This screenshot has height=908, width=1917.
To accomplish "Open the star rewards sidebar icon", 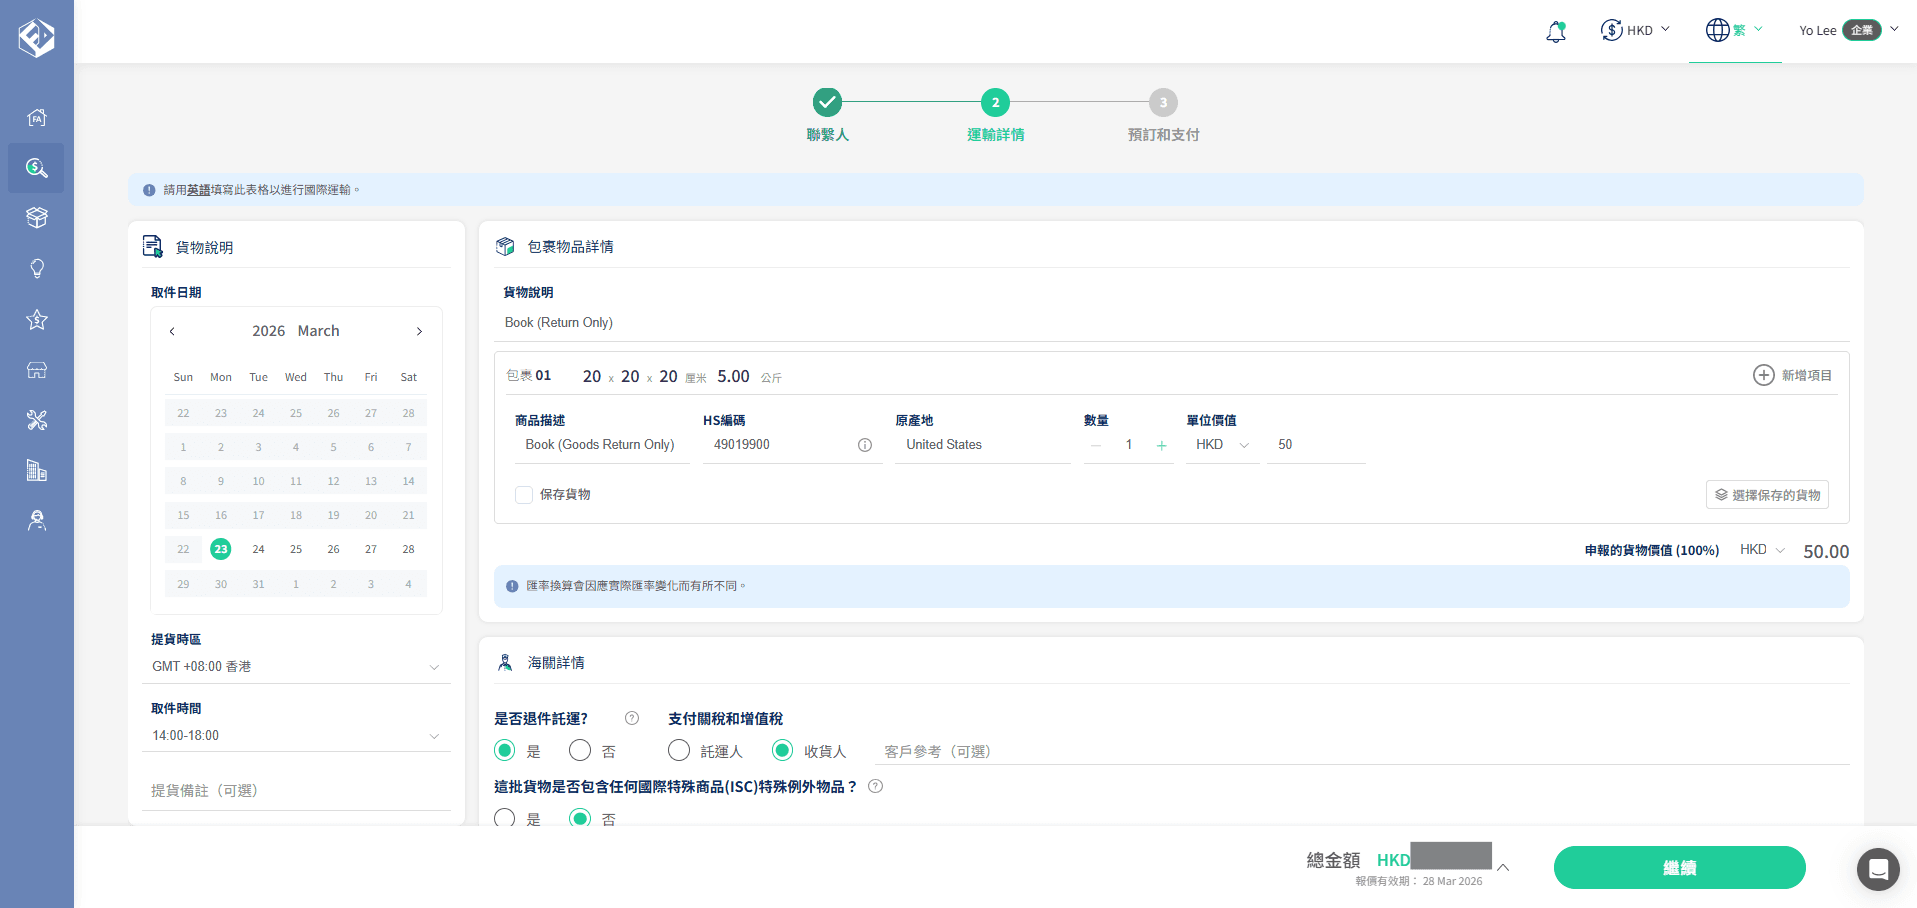I will [37, 320].
